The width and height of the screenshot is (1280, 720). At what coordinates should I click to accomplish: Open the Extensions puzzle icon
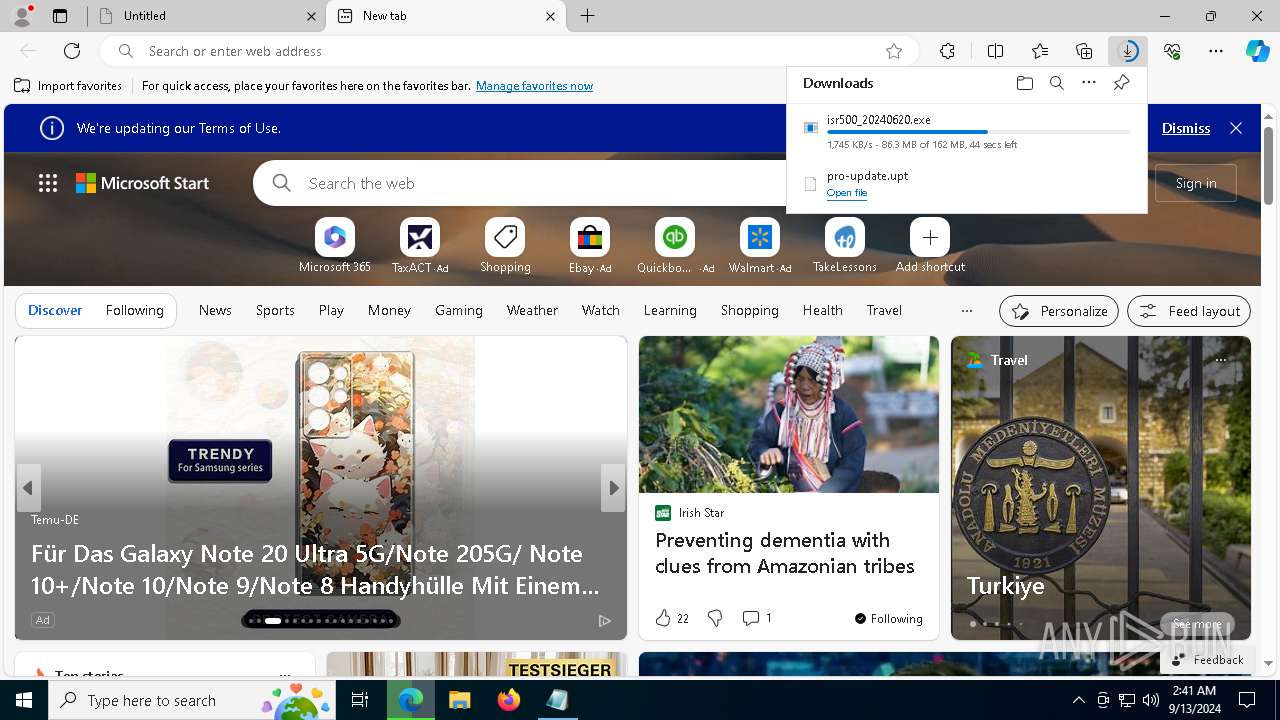[947, 51]
